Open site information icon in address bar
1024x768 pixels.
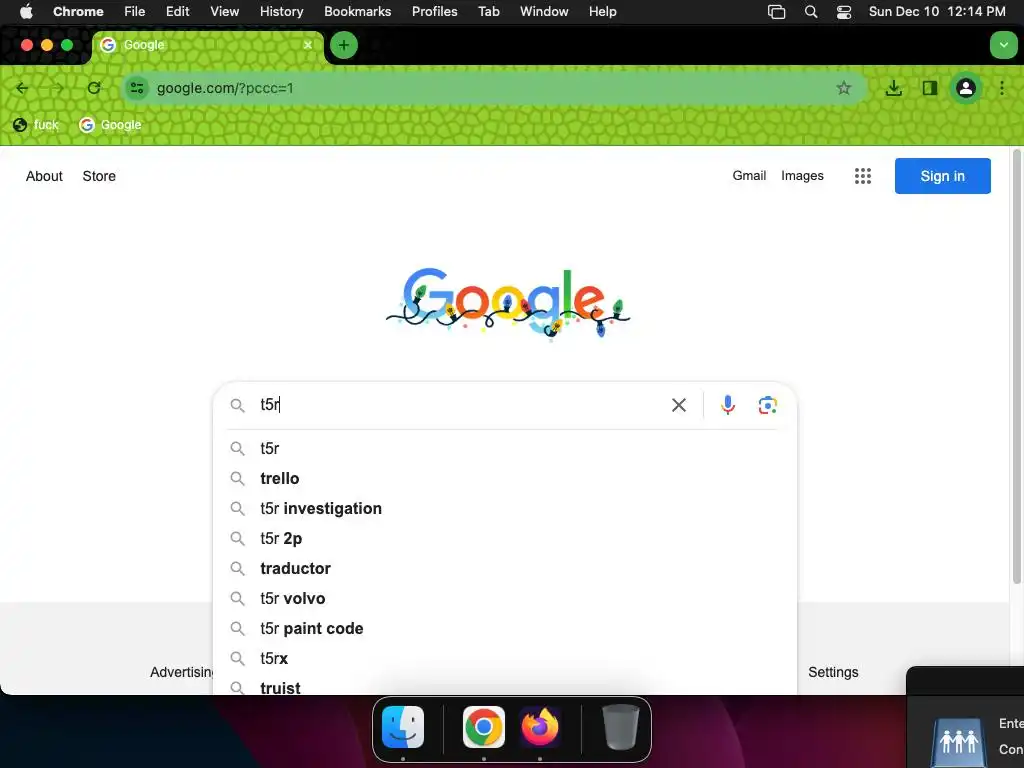(136, 88)
